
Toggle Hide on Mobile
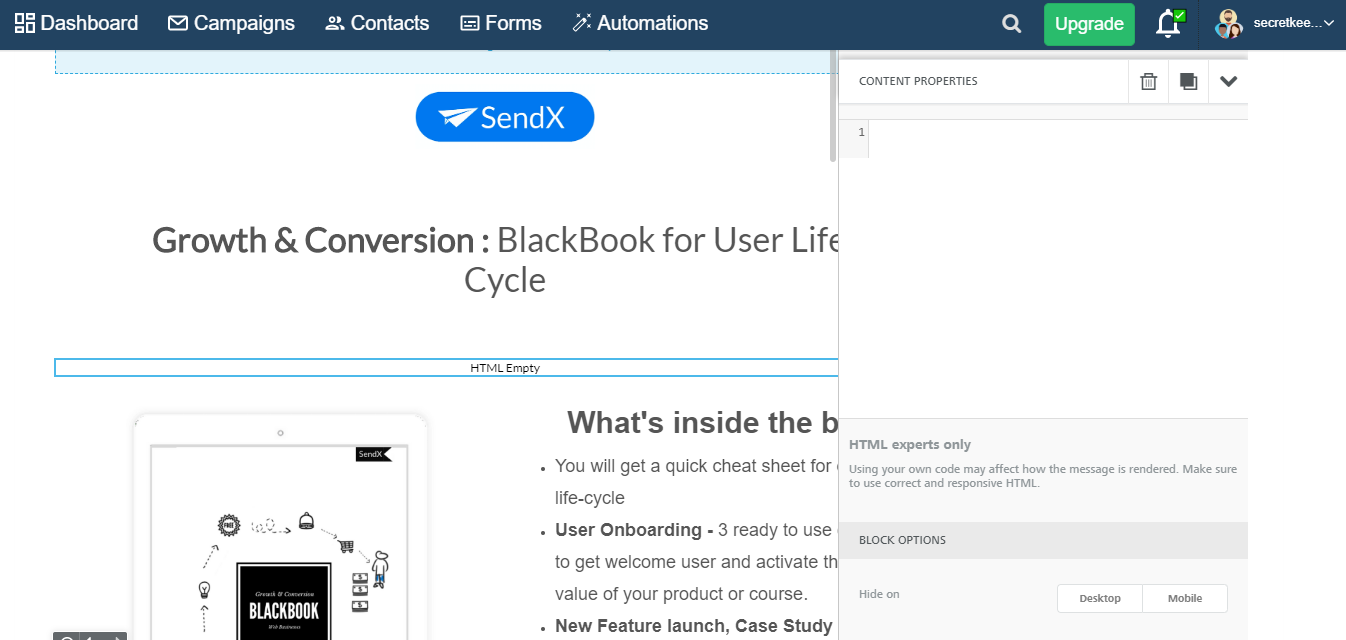(x=1185, y=598)
